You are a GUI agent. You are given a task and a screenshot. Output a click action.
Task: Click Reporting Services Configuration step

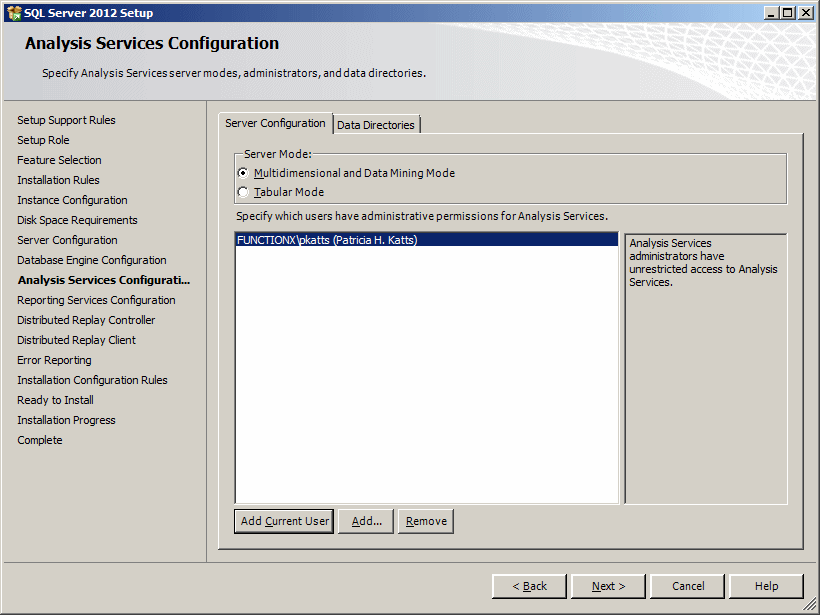(x=96, y=300)
